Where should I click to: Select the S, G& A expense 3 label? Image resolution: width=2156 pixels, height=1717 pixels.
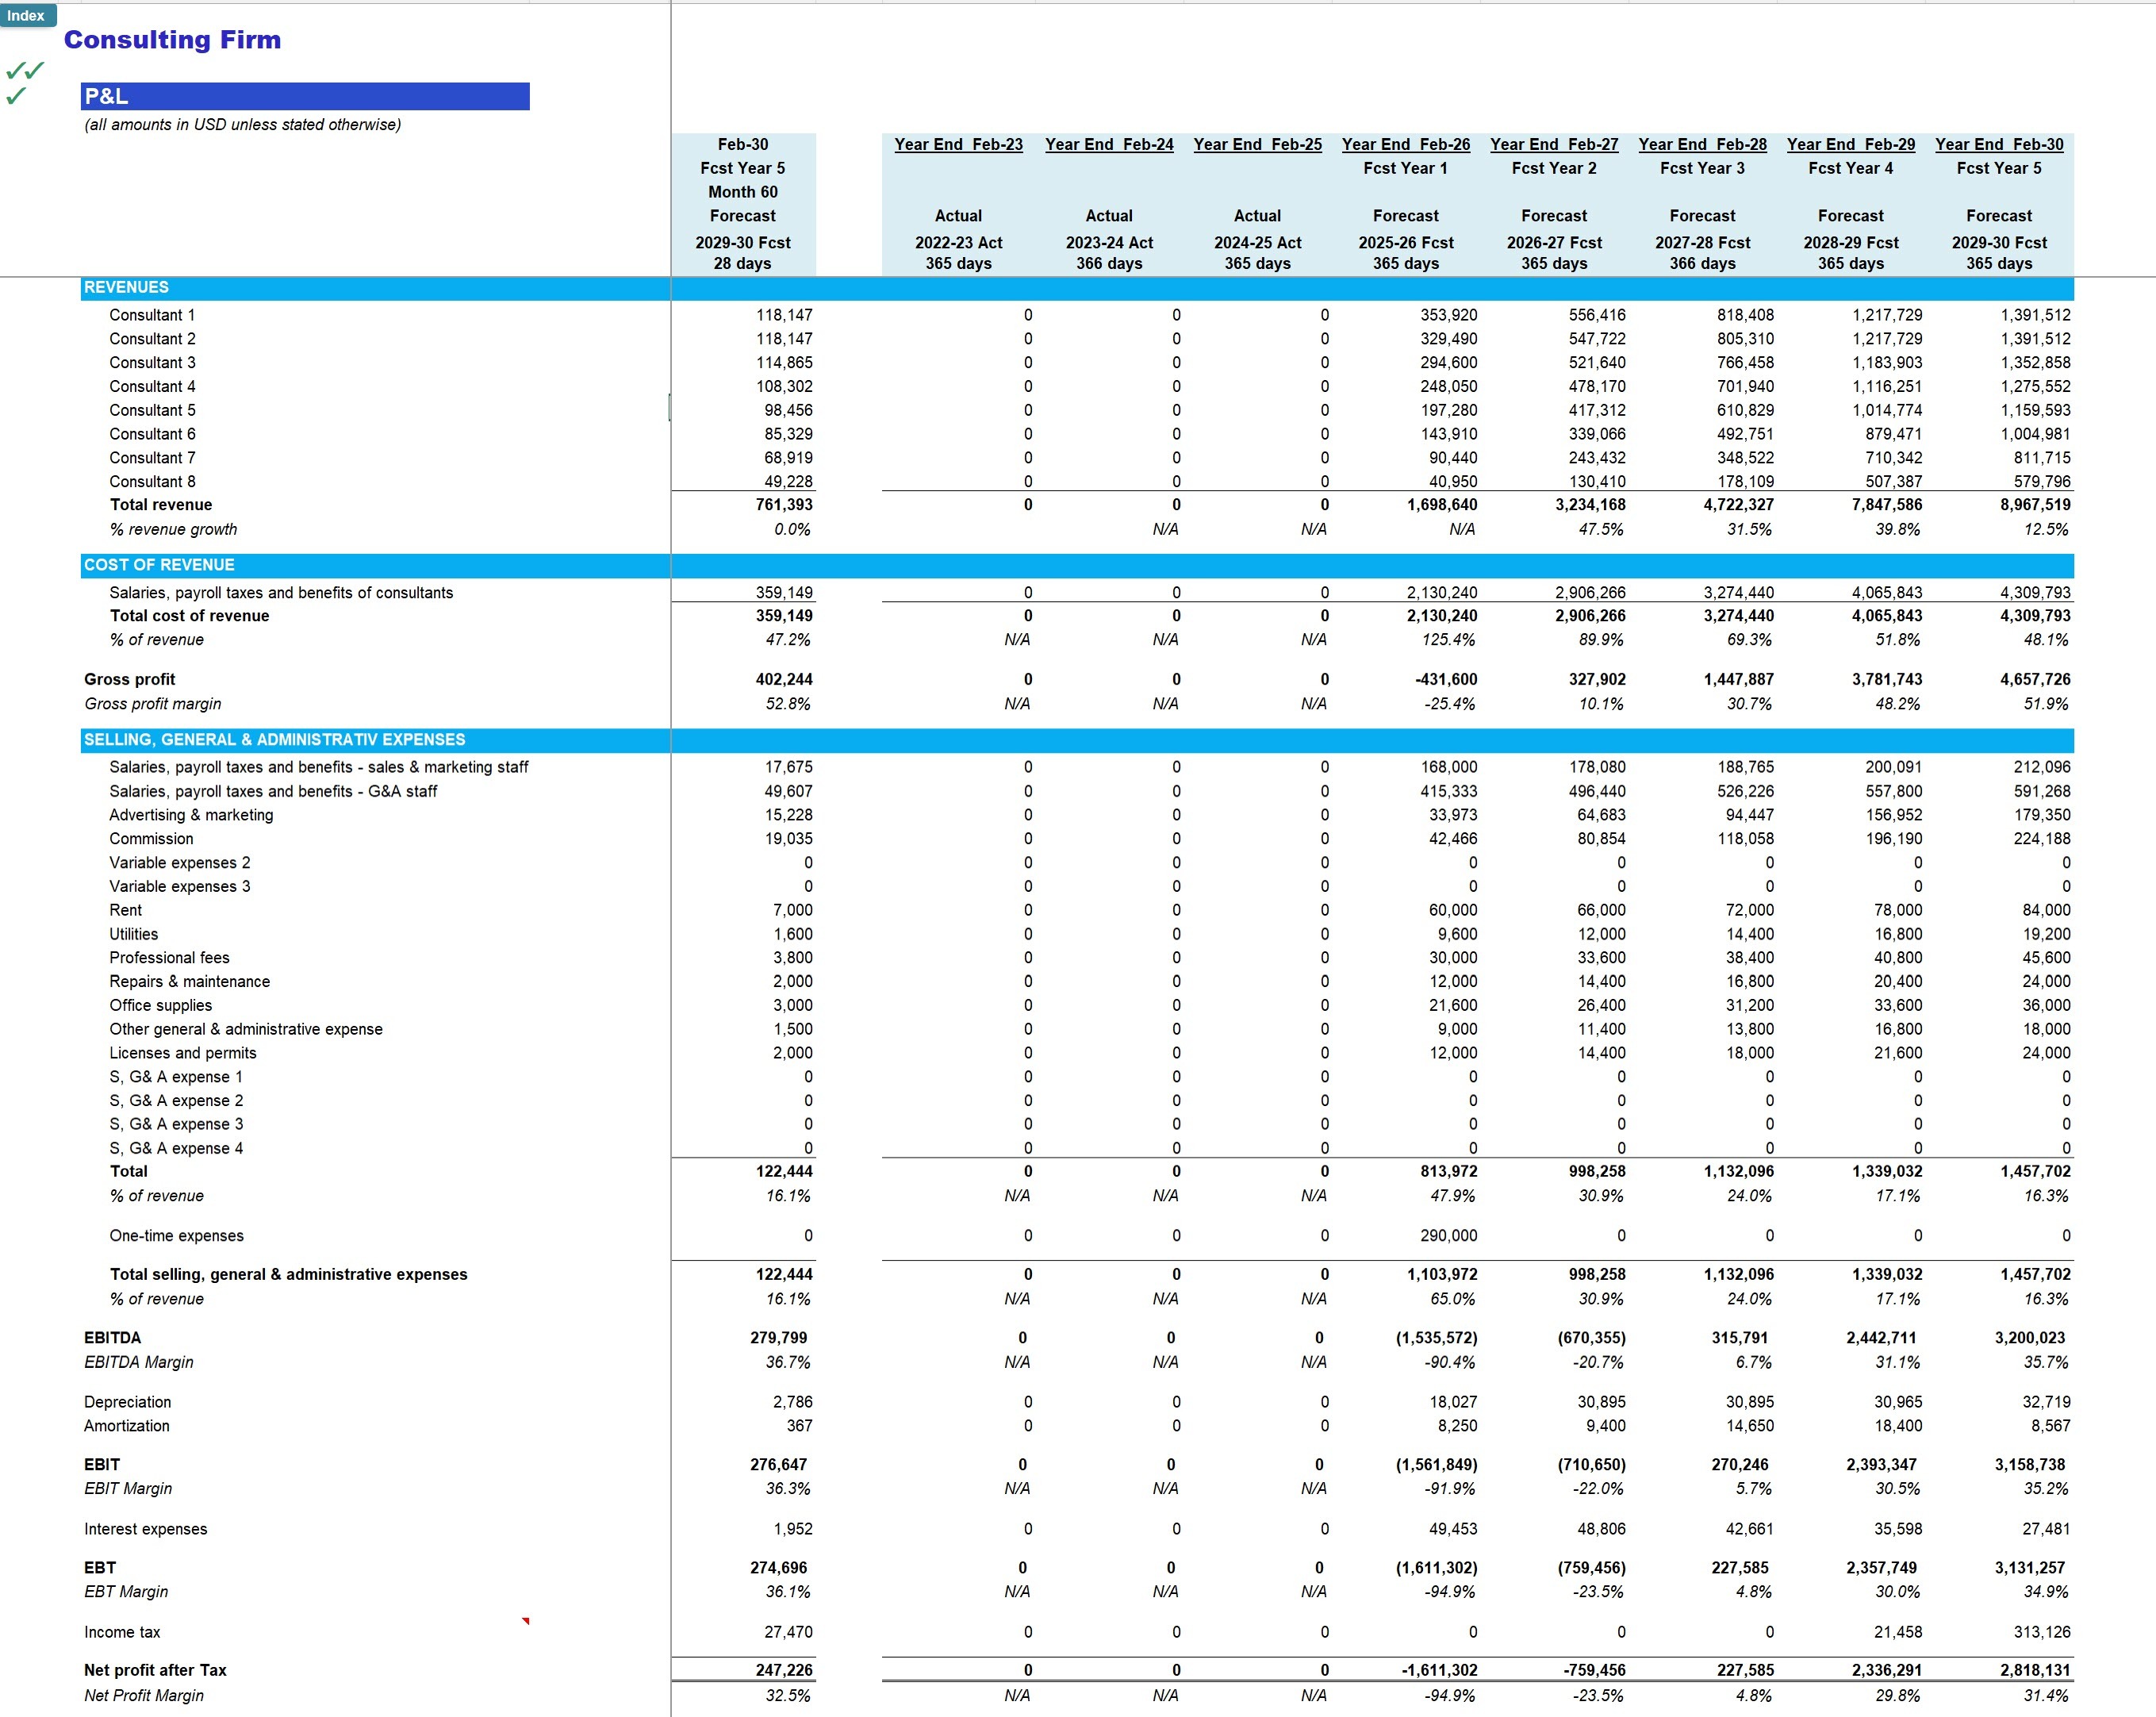pyautogui.click(x=176, y=1125)
